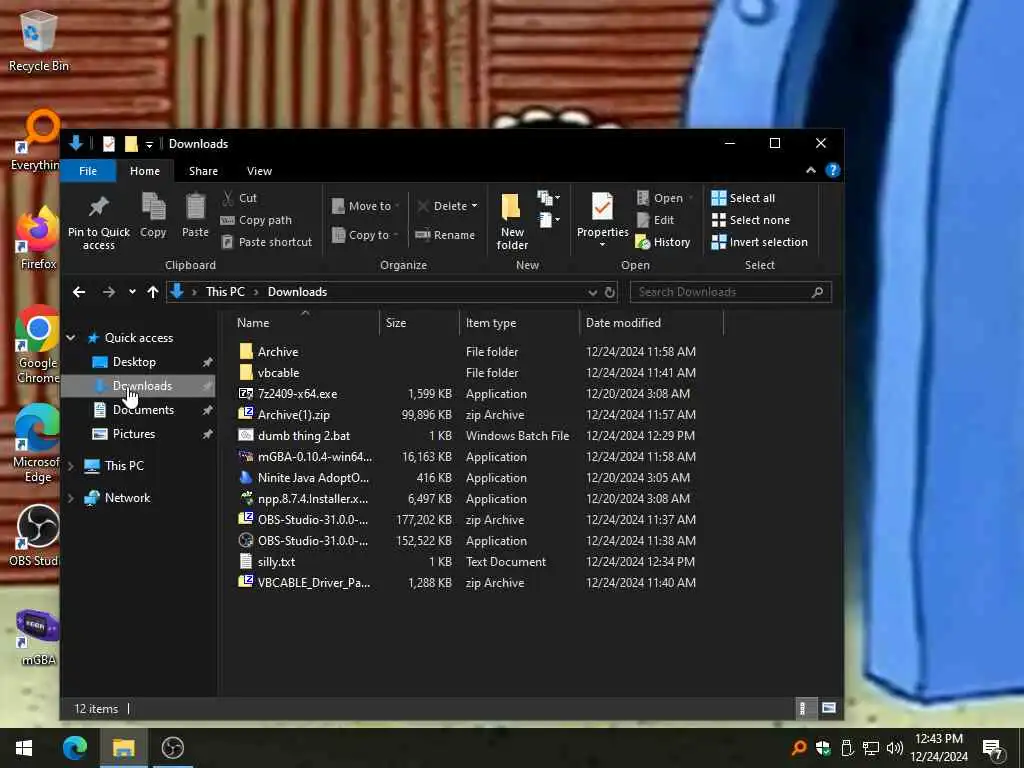The image size is (1024, 768).
Task: Click in the Search Downloads field
Action: click(x=730, y=292)
